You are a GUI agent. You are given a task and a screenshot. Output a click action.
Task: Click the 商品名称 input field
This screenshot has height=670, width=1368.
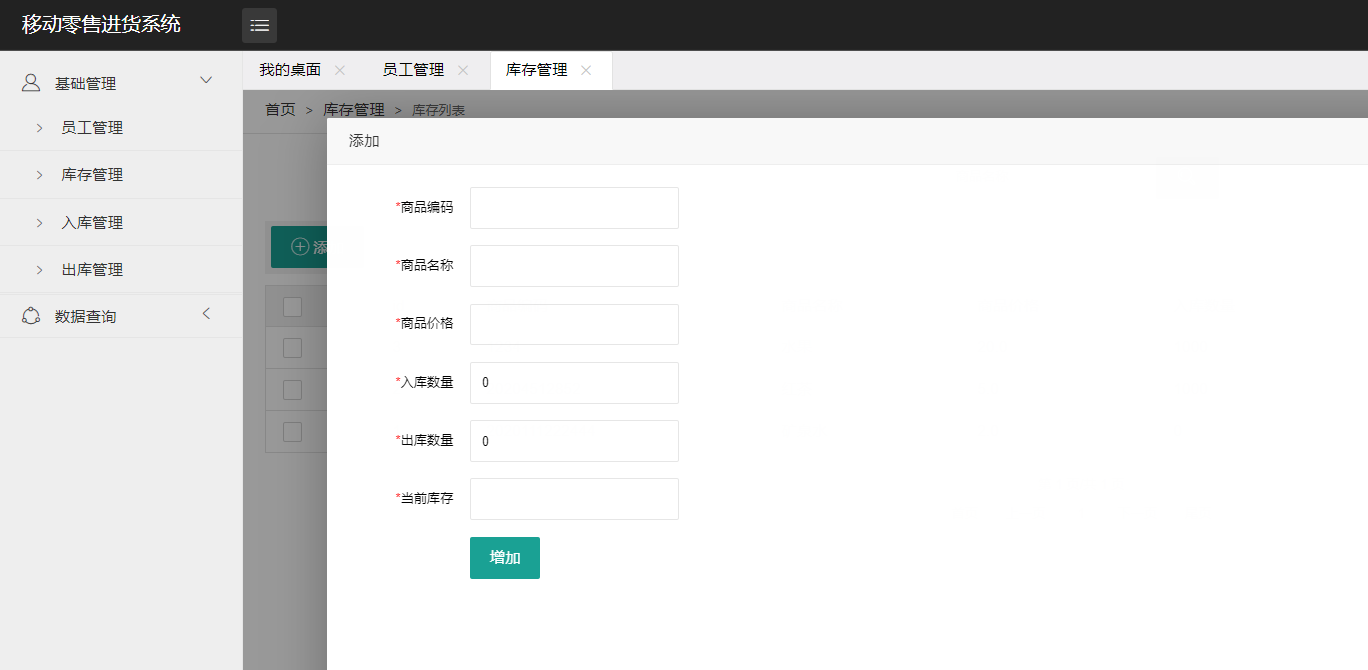[574, 266]
